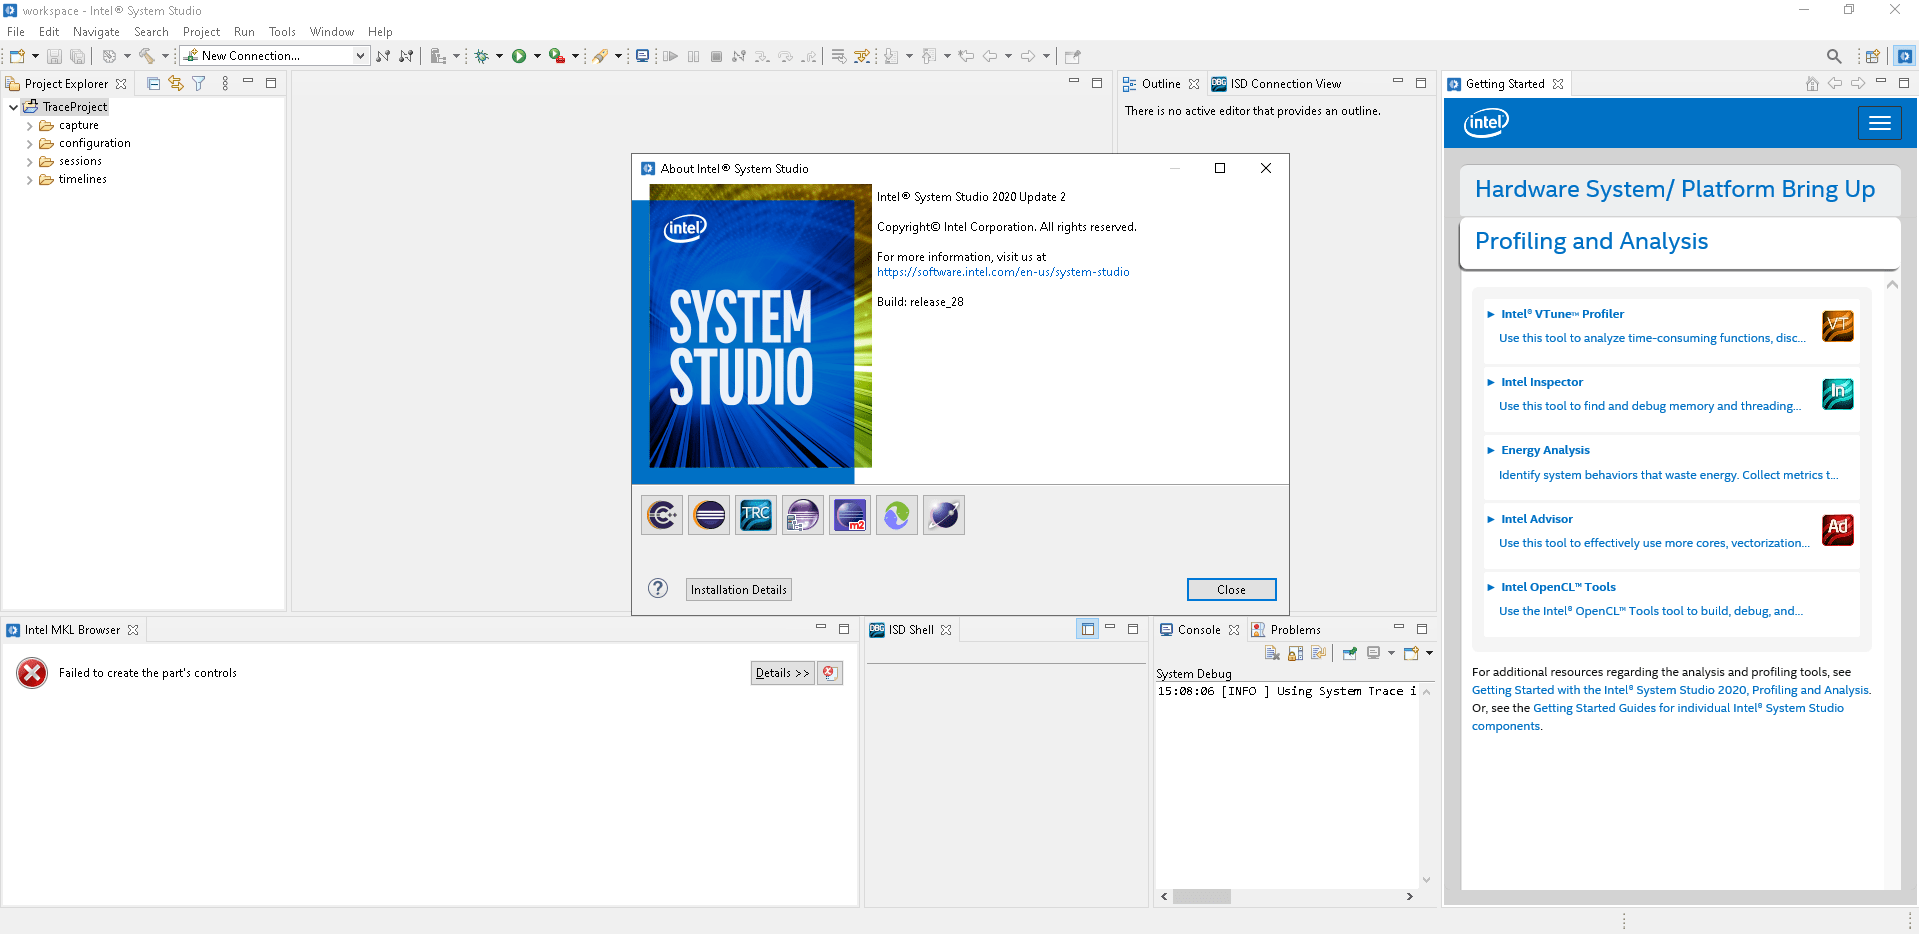Click the Intel Inspector icon
Image resolution: width=1919 pixels, height=934 pixels.
coord(1838,394)
